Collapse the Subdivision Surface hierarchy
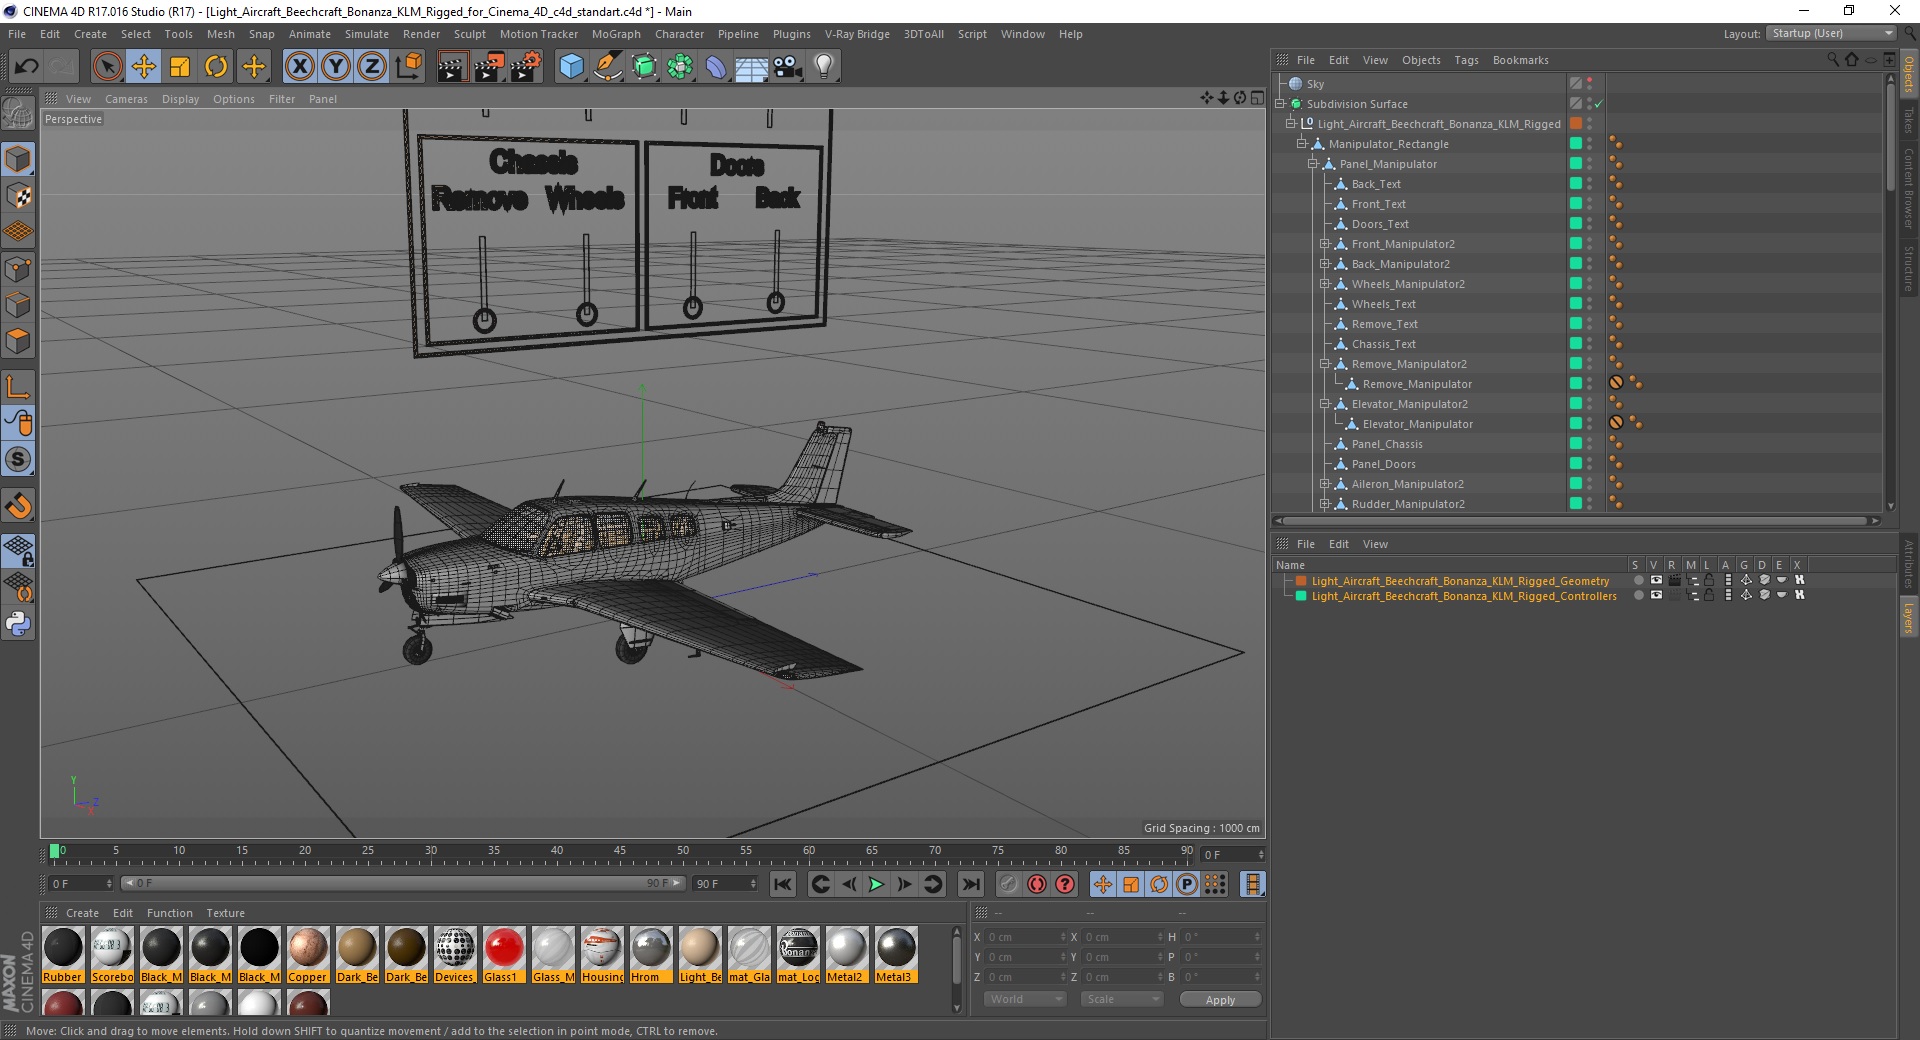This screenshot has width=1920, height=1040. click(1280, 104)
